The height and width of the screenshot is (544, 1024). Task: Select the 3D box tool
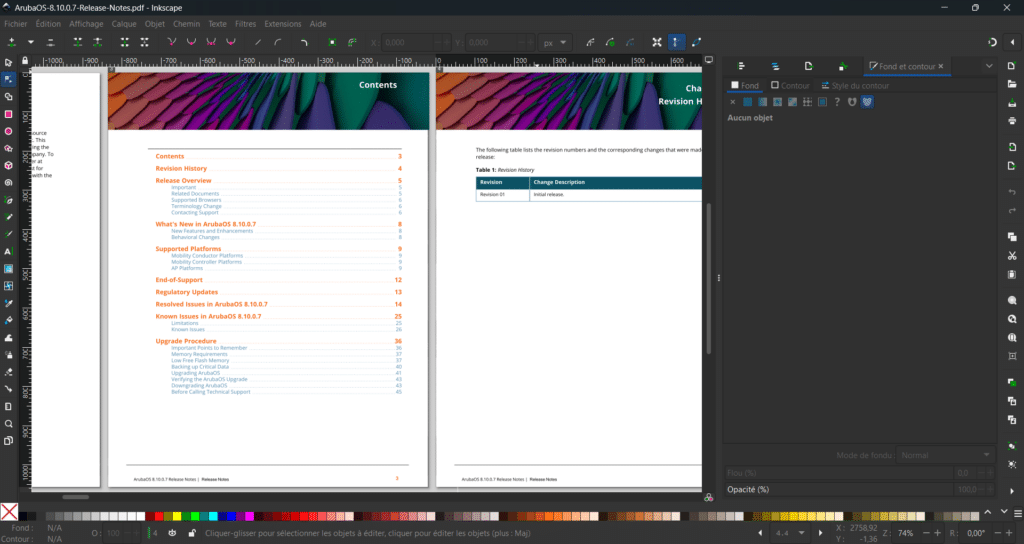[8, 166]
